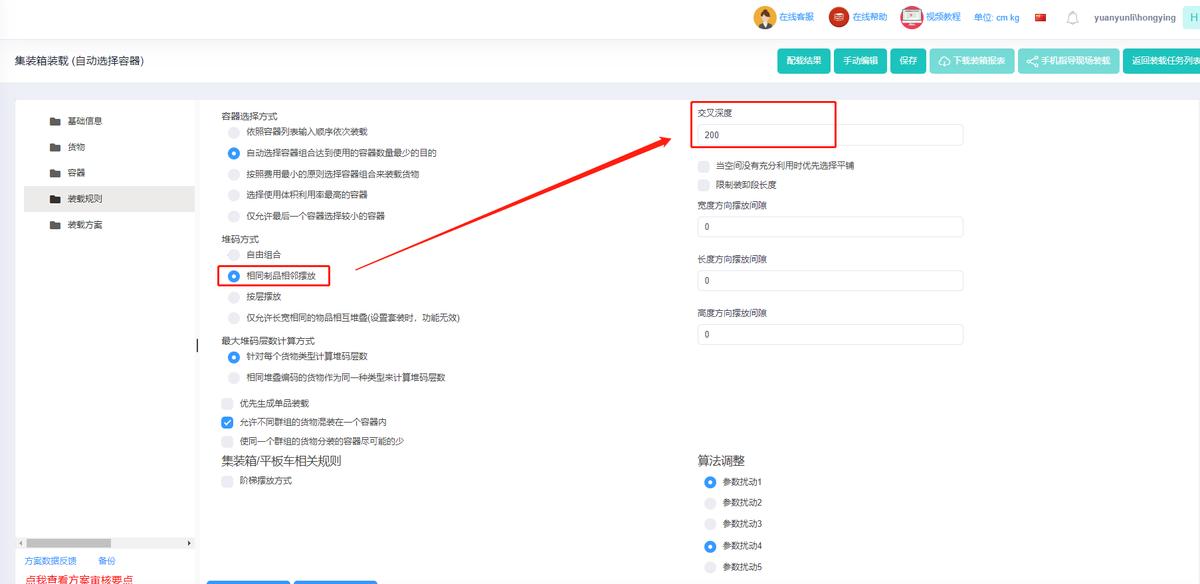Click the 高度方向摆放间隙 input field
Screen dimensions: 1200x584
(x=830, y=335)
